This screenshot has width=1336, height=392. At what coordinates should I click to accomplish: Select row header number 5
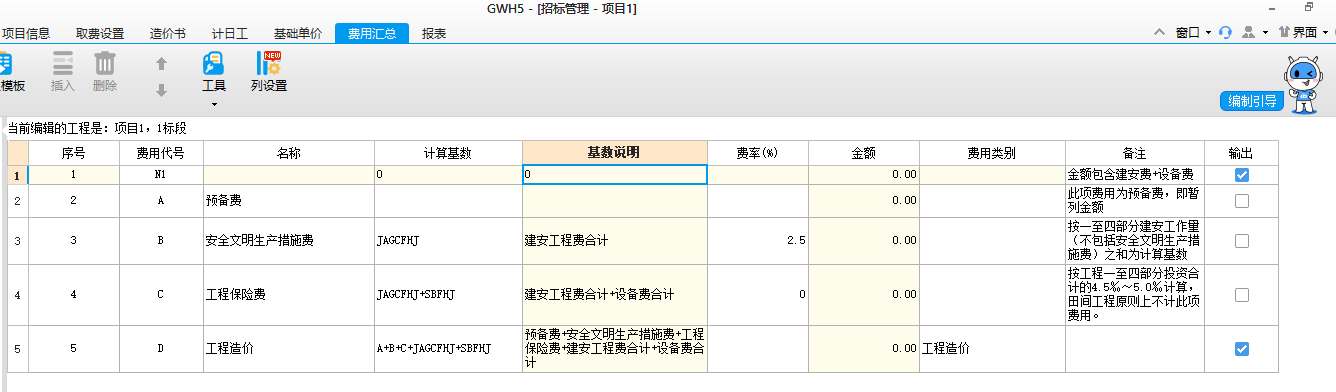pyautogui.click(x=17, y=349)
